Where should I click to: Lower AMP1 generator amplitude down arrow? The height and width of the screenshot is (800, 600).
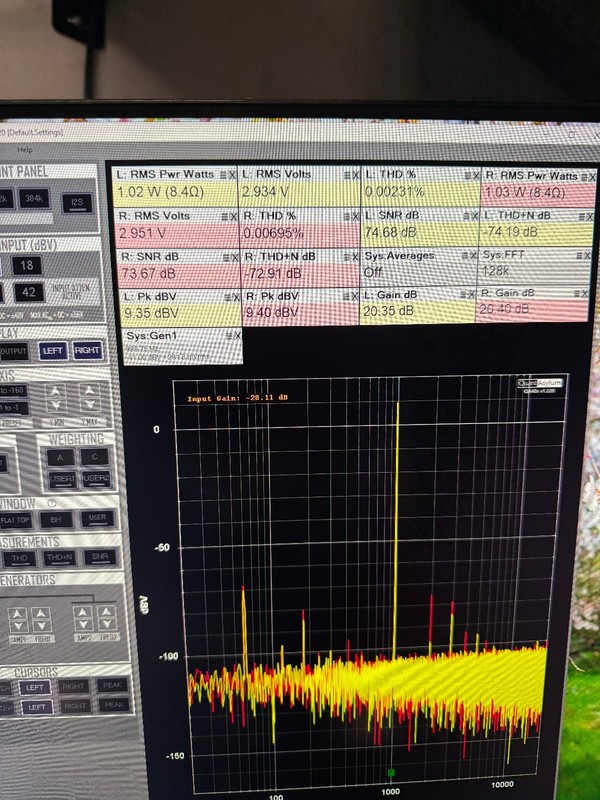click(x=18, y=626)
